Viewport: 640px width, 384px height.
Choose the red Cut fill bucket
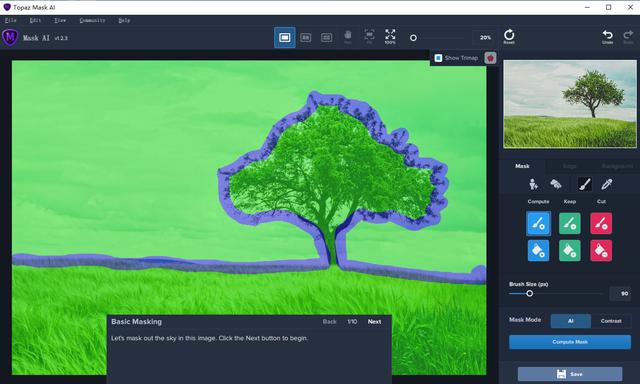[601, 251]
